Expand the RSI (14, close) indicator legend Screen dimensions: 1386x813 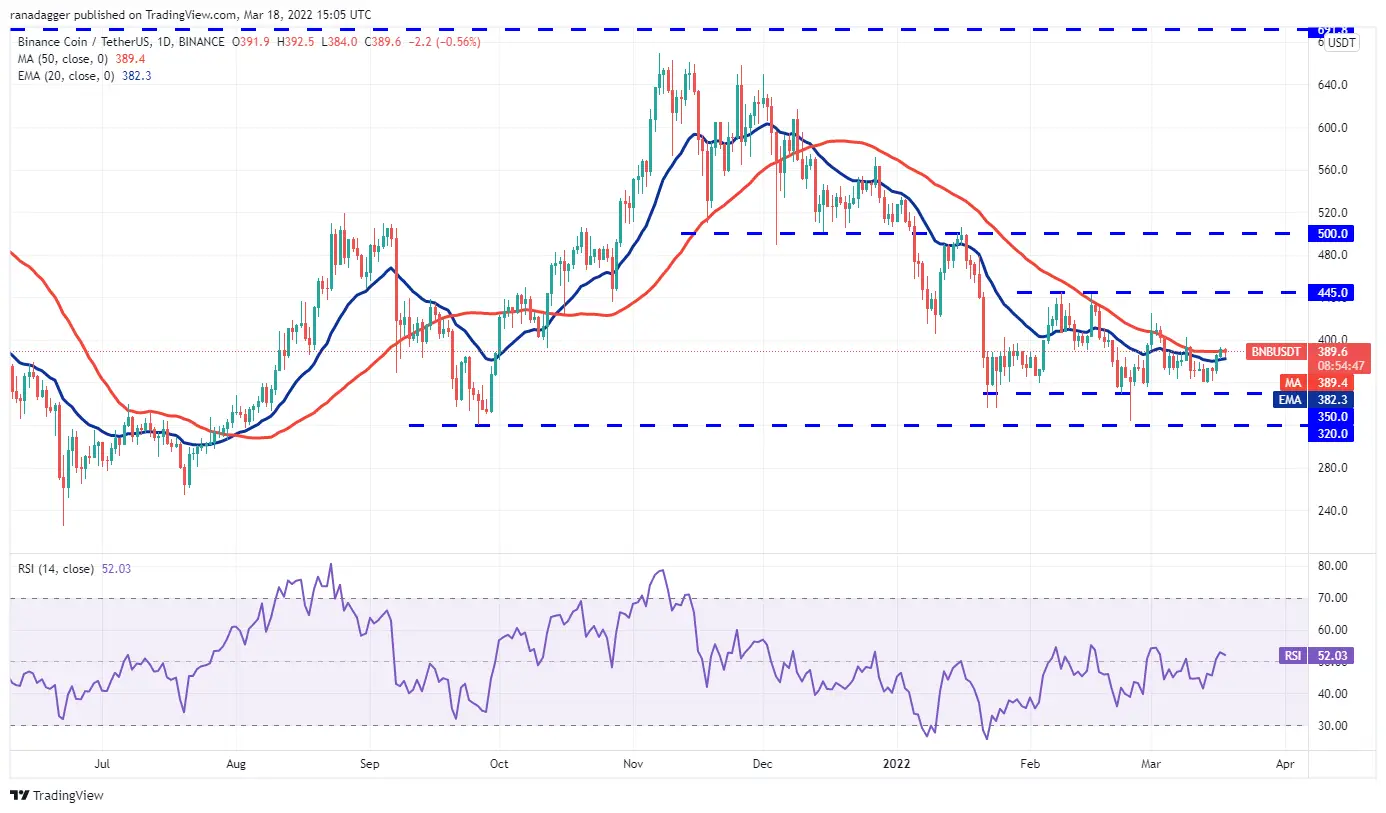click(x=56, y=569)
